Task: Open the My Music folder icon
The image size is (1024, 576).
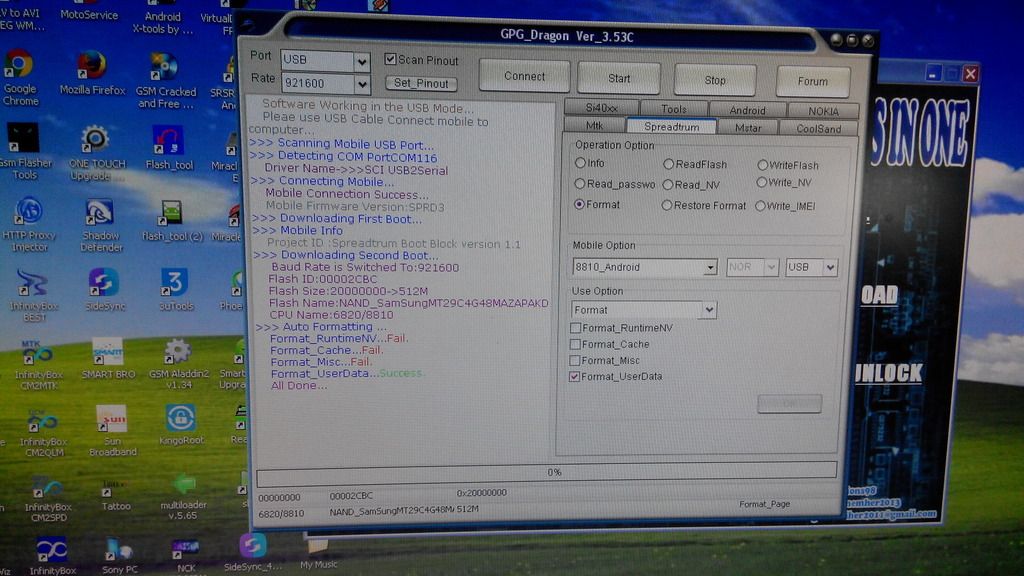Action: [x=318, y=554]
